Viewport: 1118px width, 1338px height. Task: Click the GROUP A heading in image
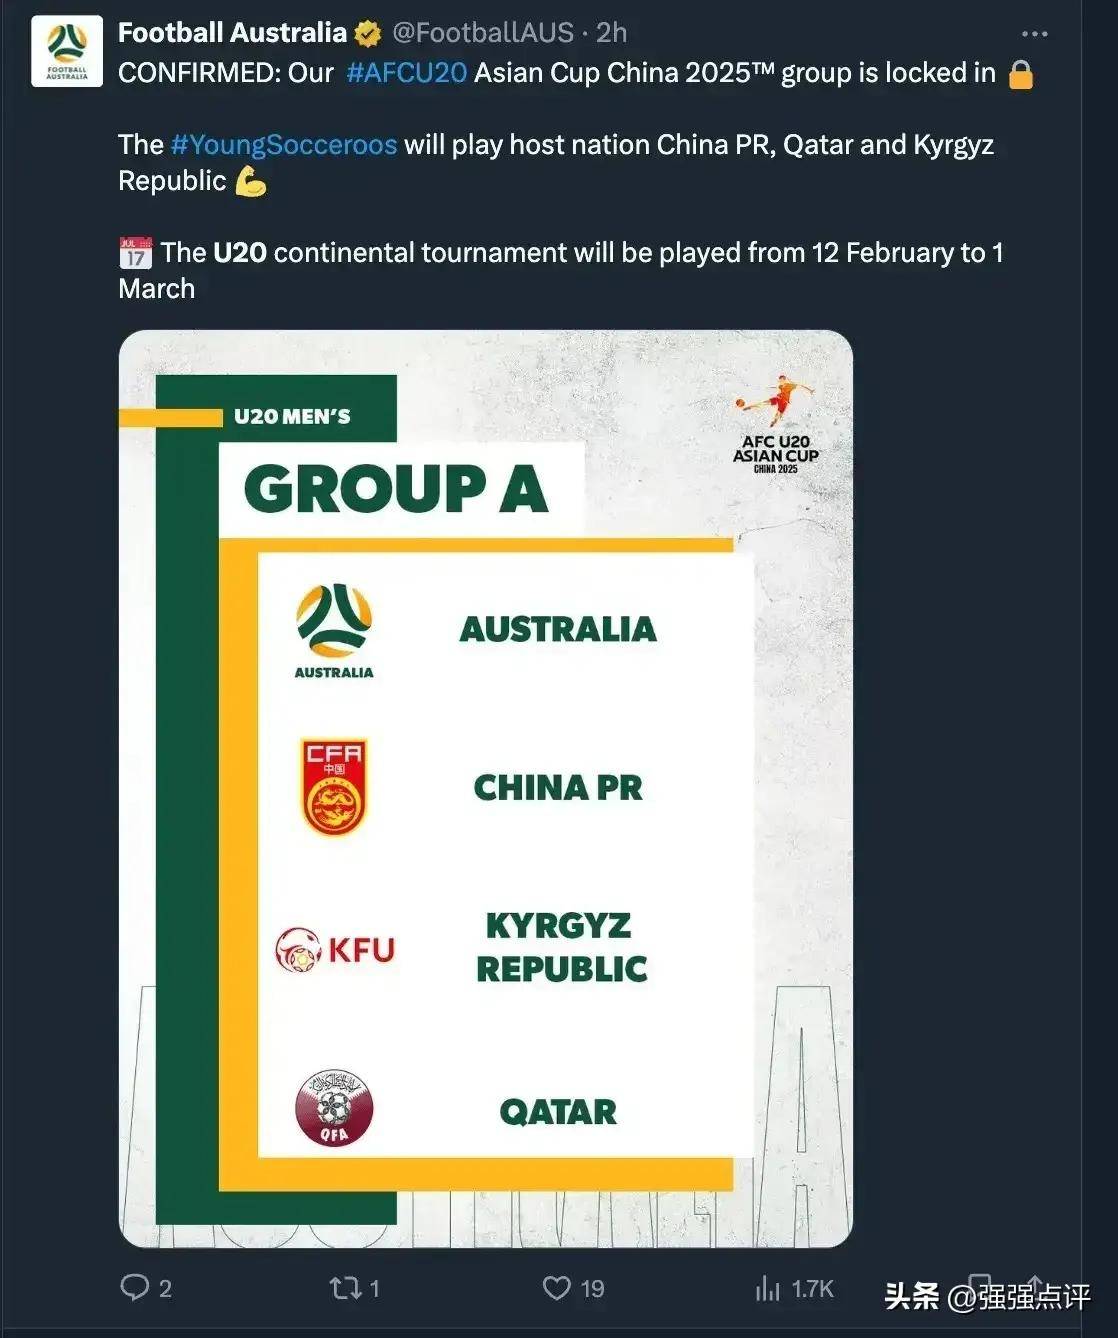(396, 489)
